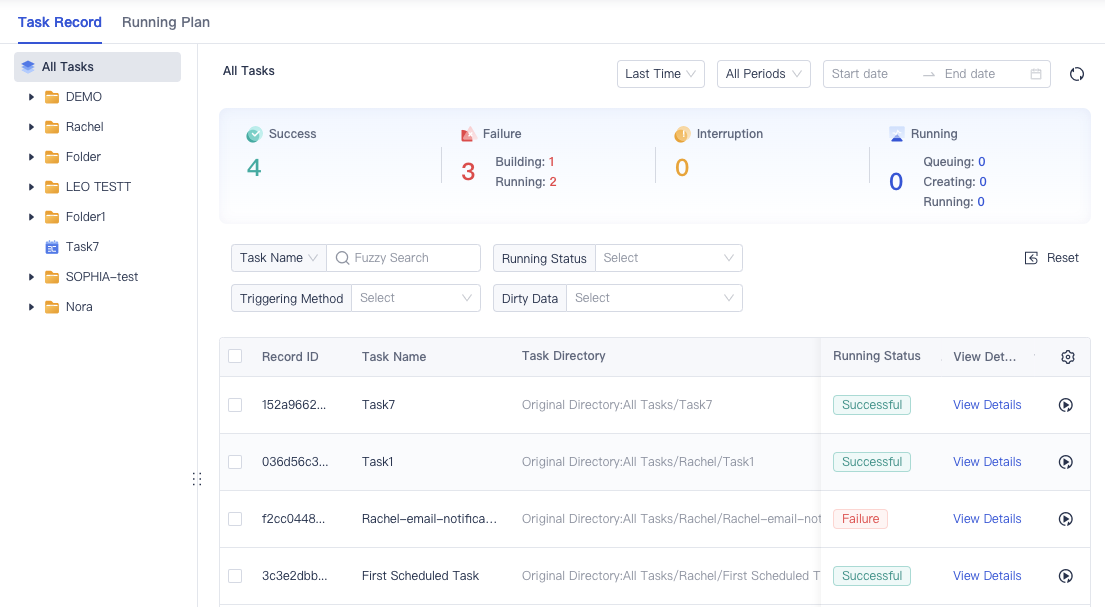Click the refresh icon beside the date range
The height and width of the screenshot is (607, 1105).
coord(1077,74)
